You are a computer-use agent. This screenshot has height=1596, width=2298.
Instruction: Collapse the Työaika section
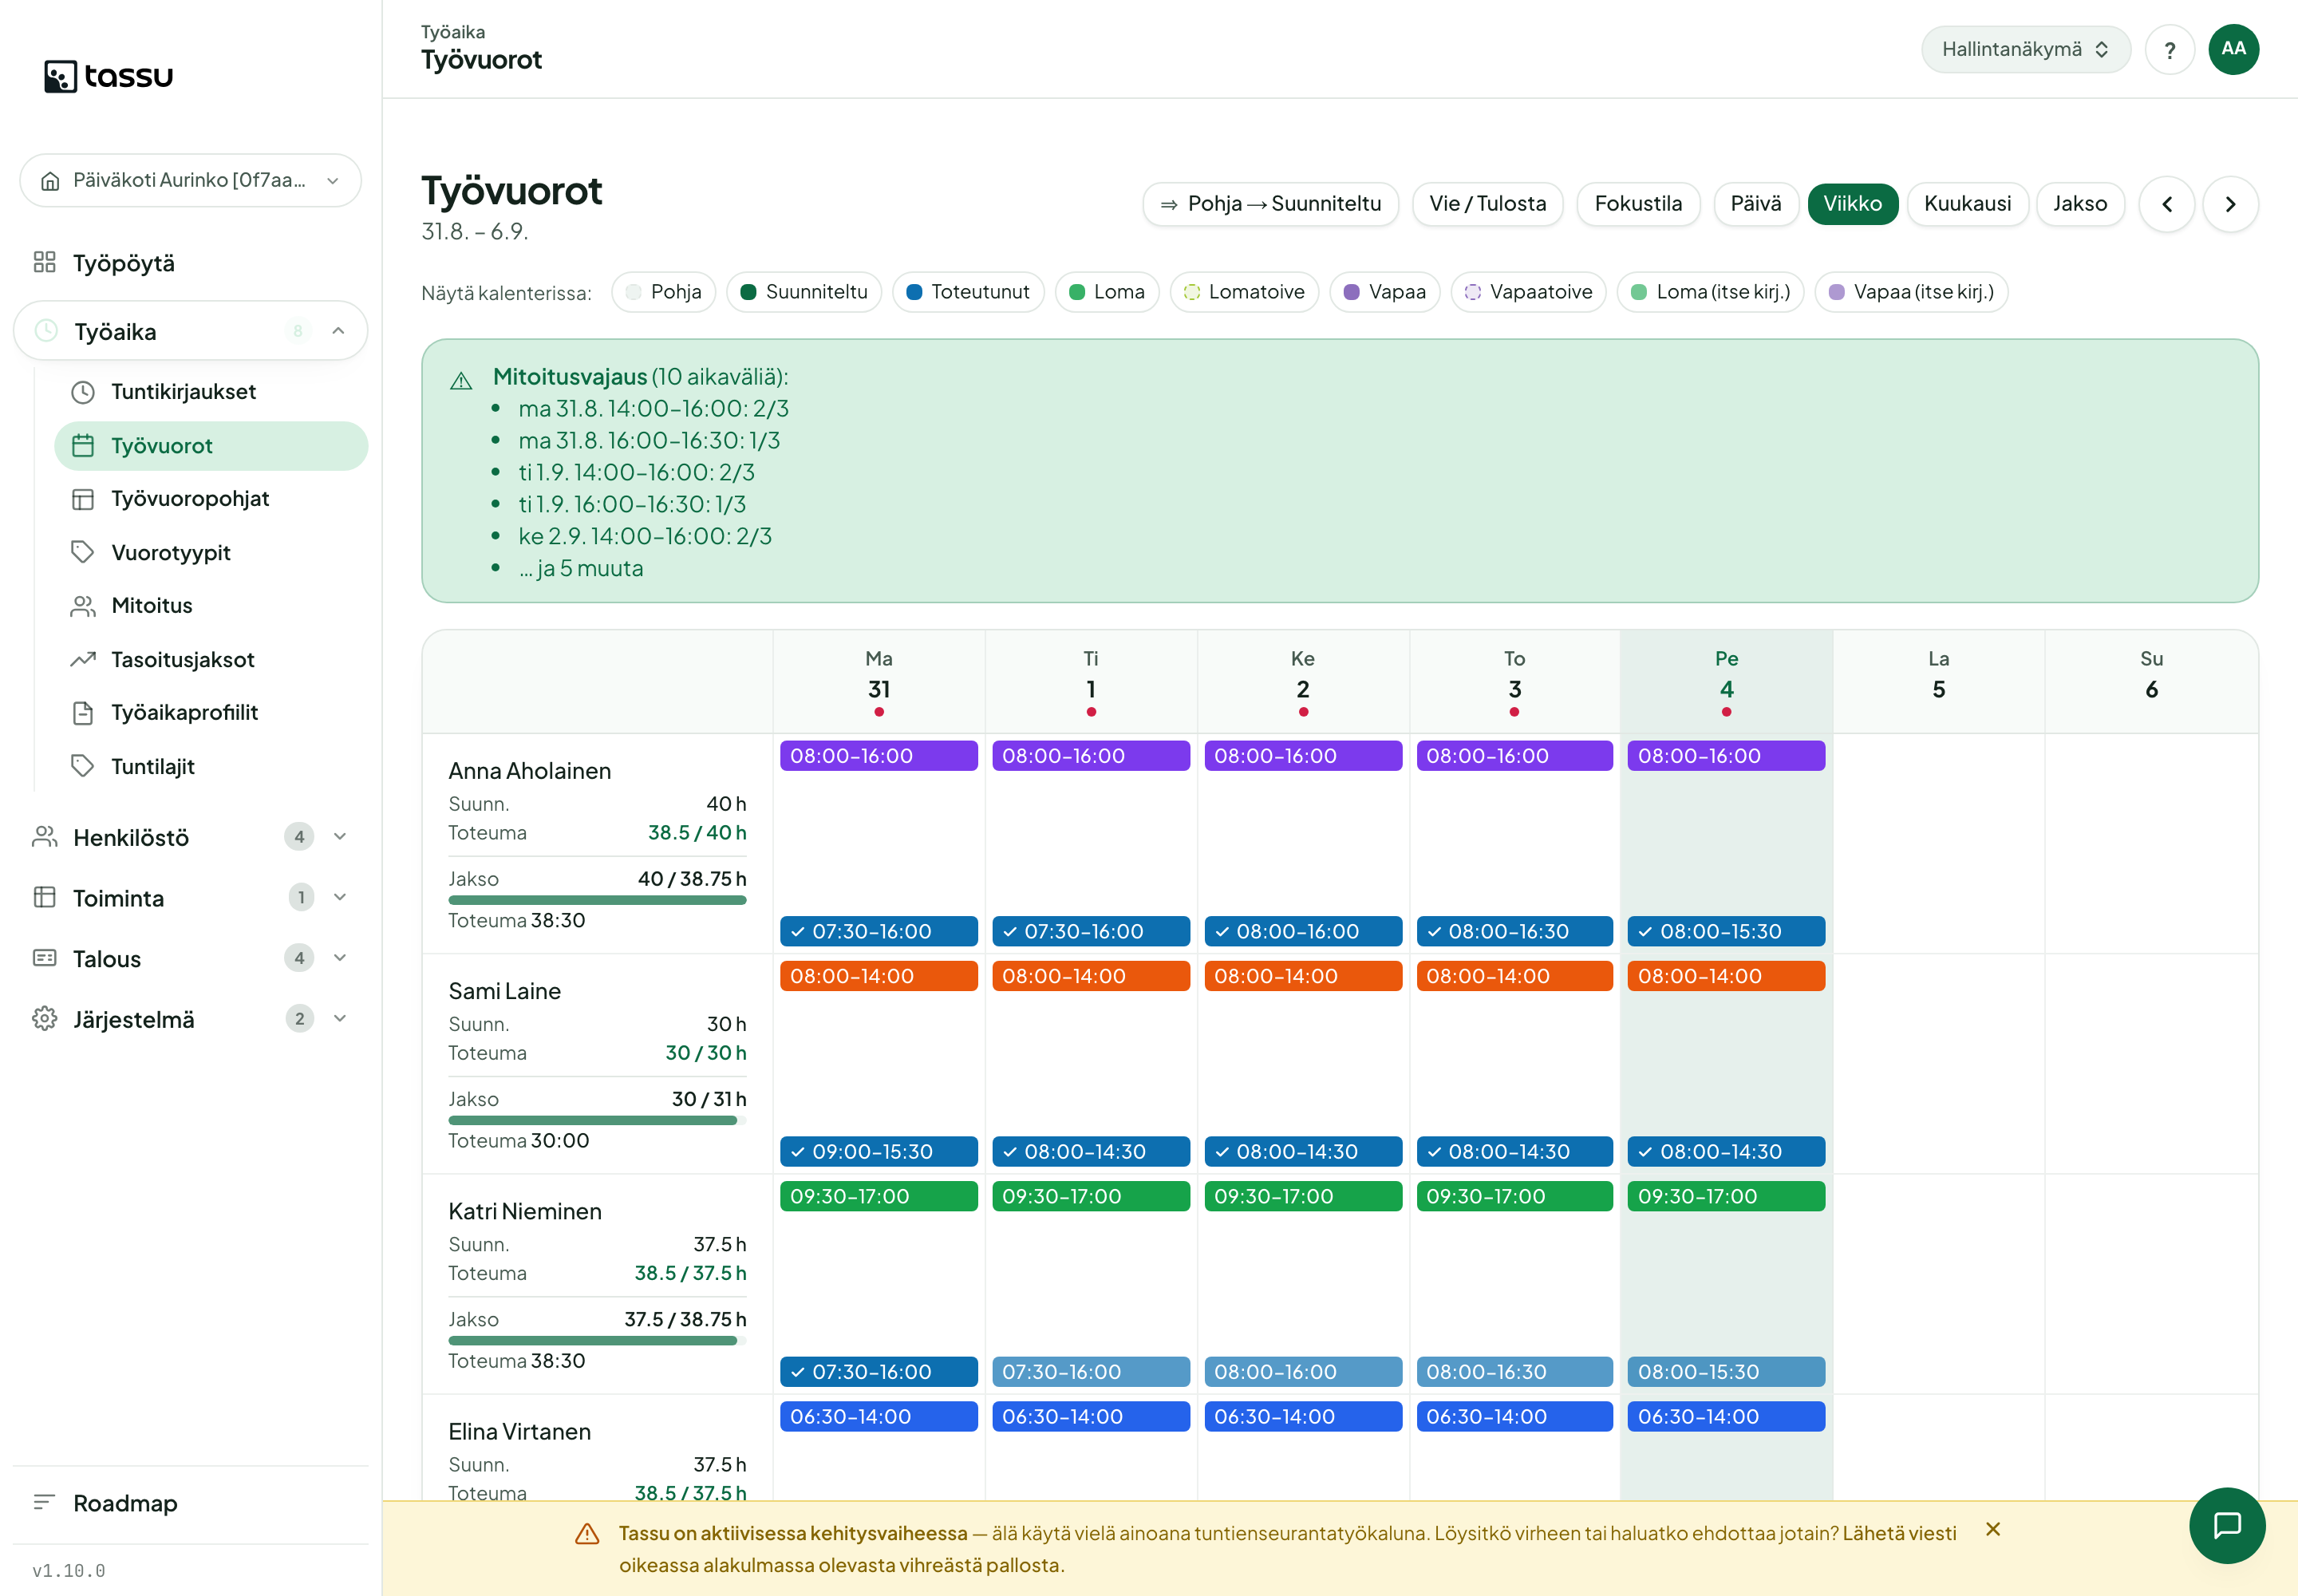[190, 331]
